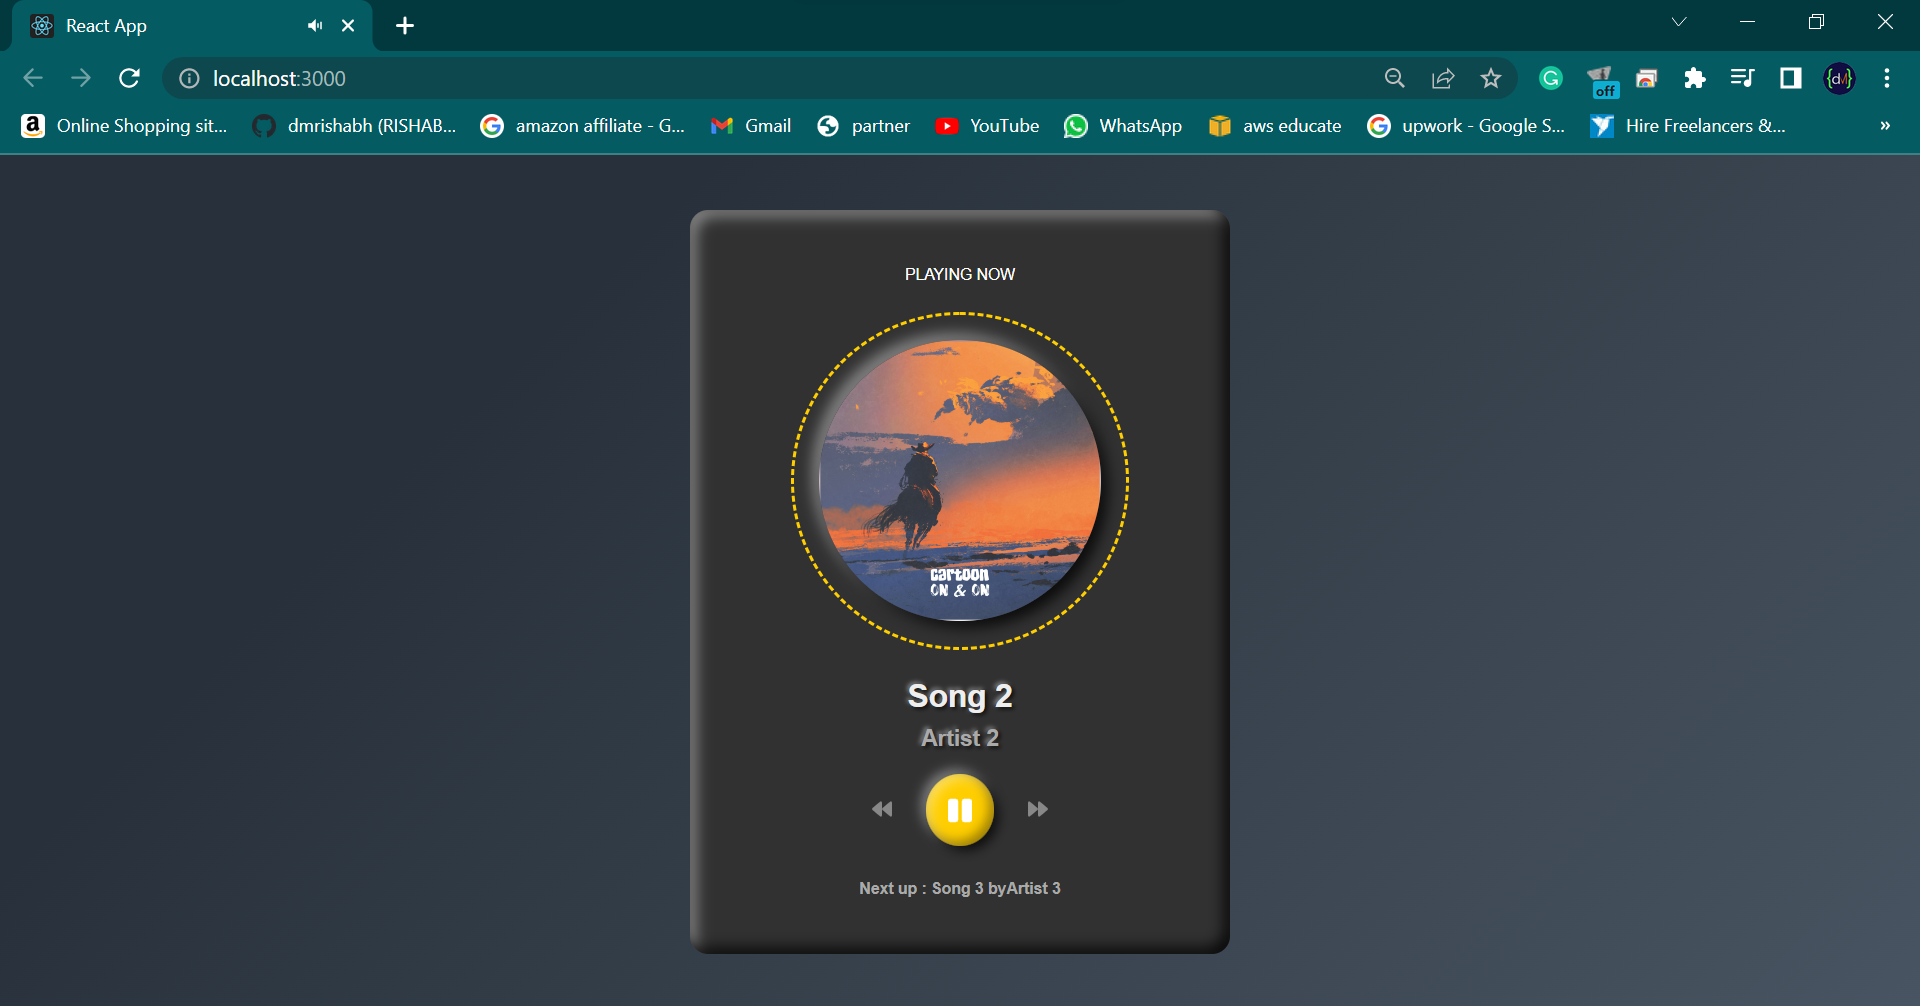1920x1006 pixels.
Task: Open the partner bookmark
Action: [x=864, y=126]
